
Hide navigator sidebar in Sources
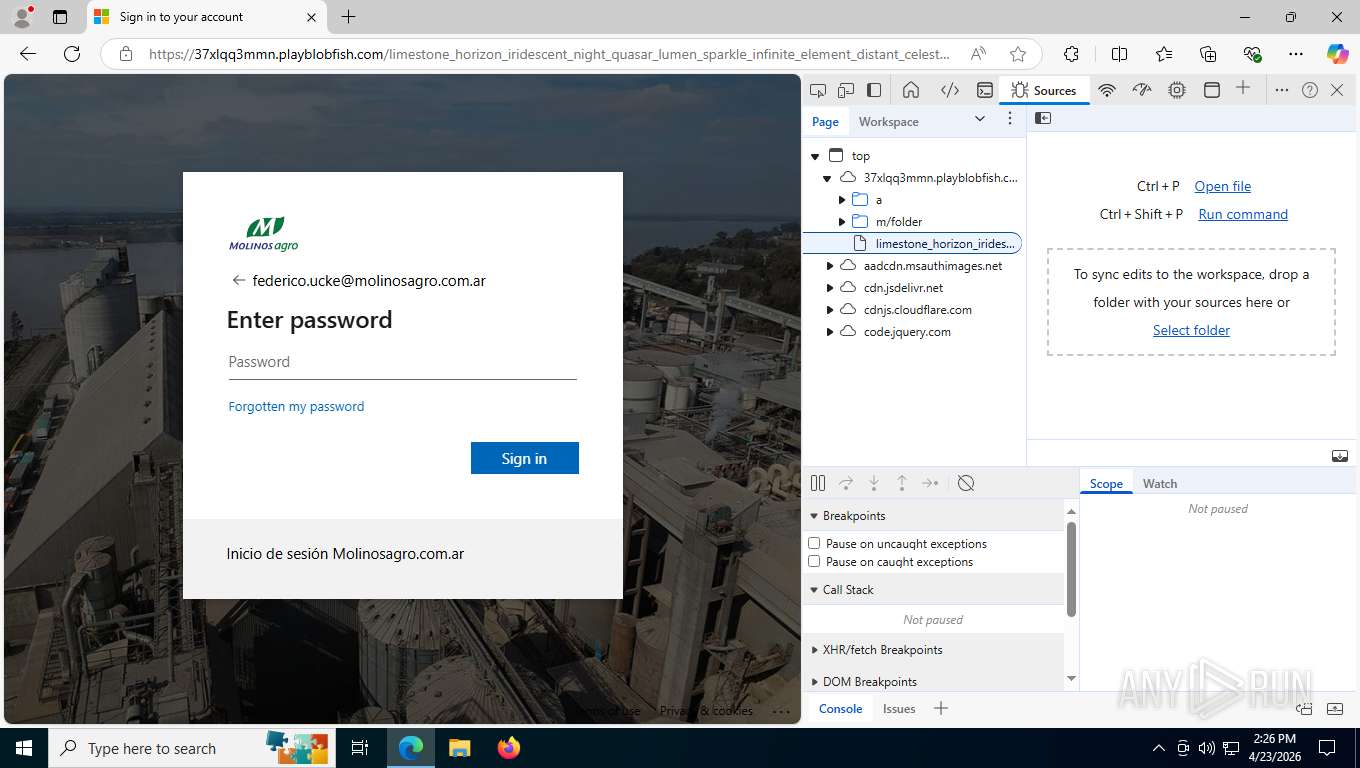click(x=1043, y=118)
